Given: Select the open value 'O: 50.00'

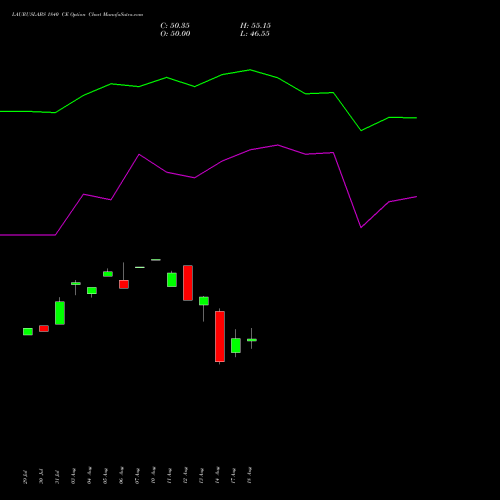Looking at the screenshot, I should (175, 34).
